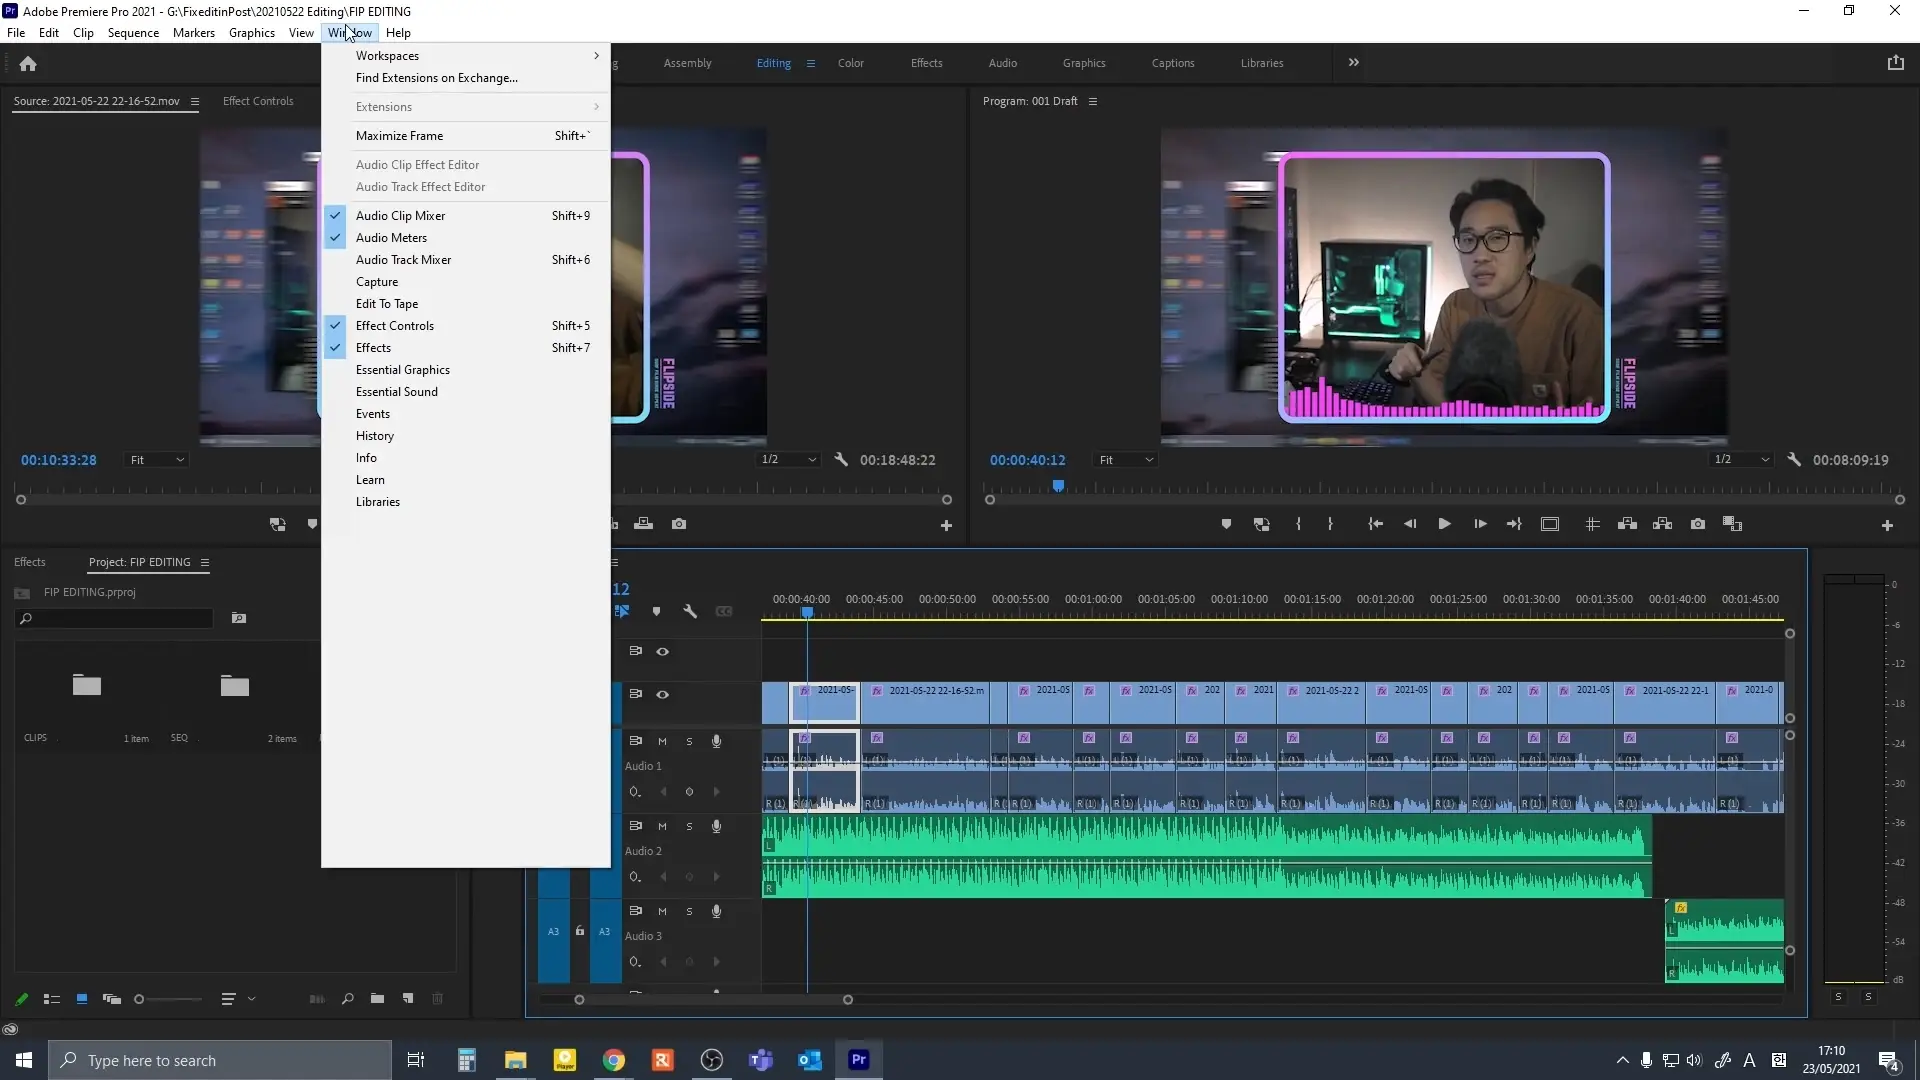Open Libraries from the Window menu
This screenshot has height=1080, width=1920.
[x=466, y=502]
